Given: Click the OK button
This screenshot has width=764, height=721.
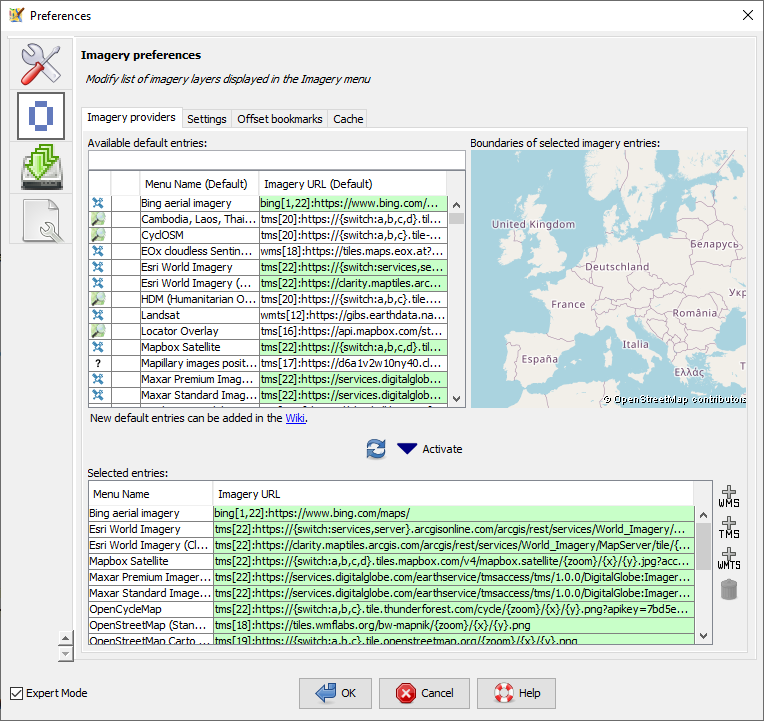Looking at the screenshot, I should 335,693.
